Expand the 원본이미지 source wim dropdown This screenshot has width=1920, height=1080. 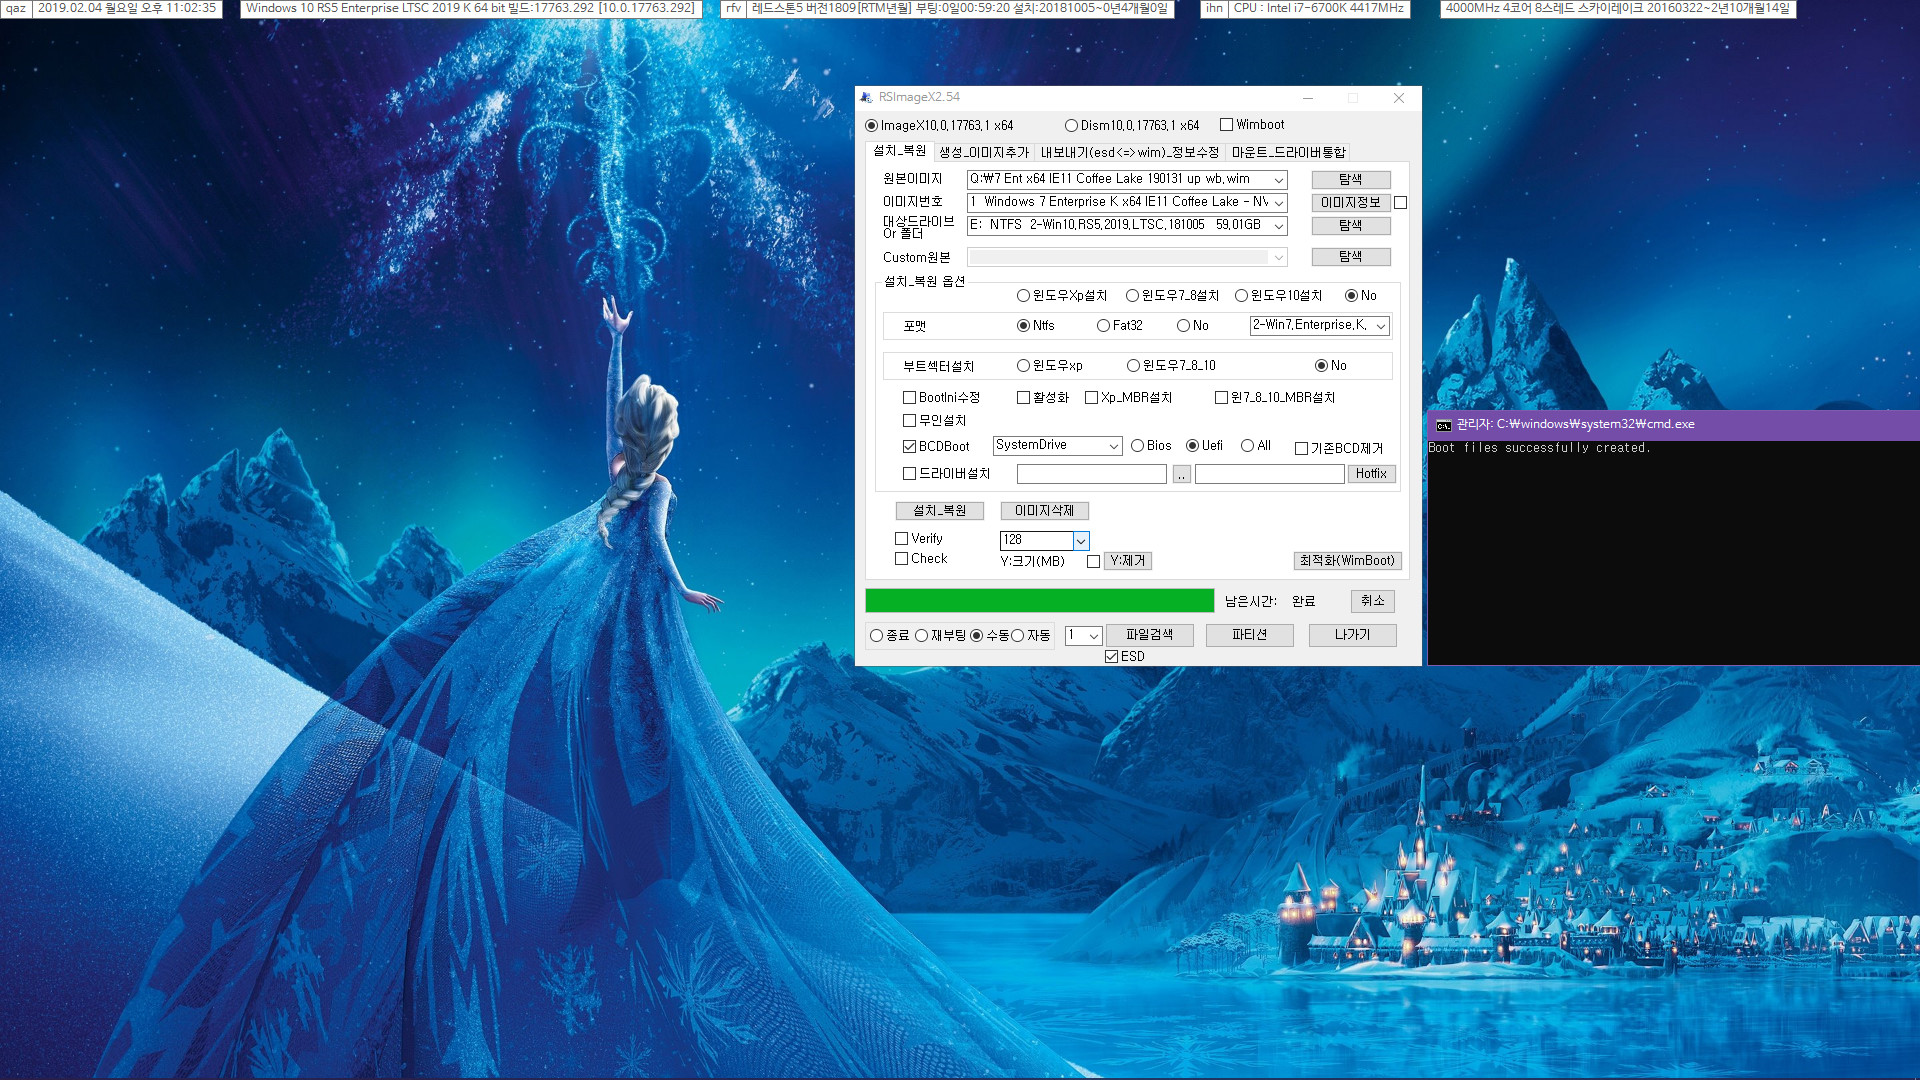tap(1278, 180)
